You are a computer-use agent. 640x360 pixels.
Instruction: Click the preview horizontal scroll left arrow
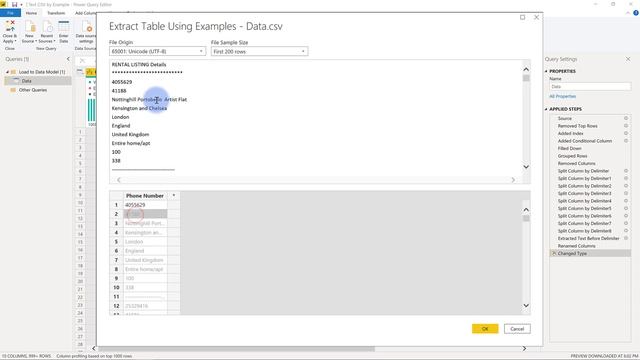[119, 180]
